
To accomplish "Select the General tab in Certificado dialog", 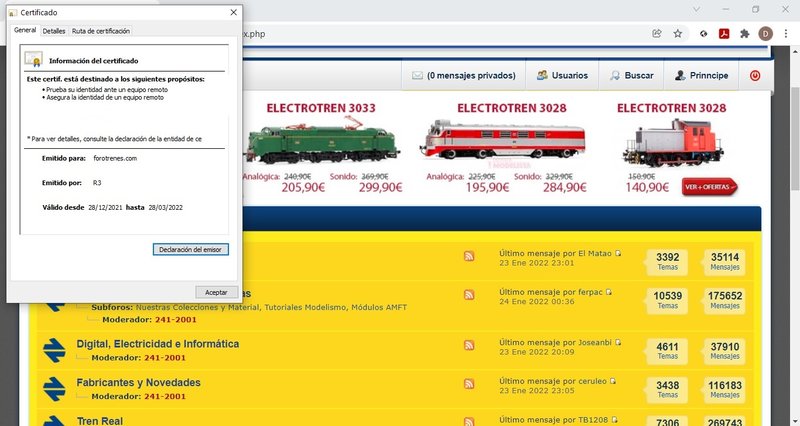I will coord(25,30).
